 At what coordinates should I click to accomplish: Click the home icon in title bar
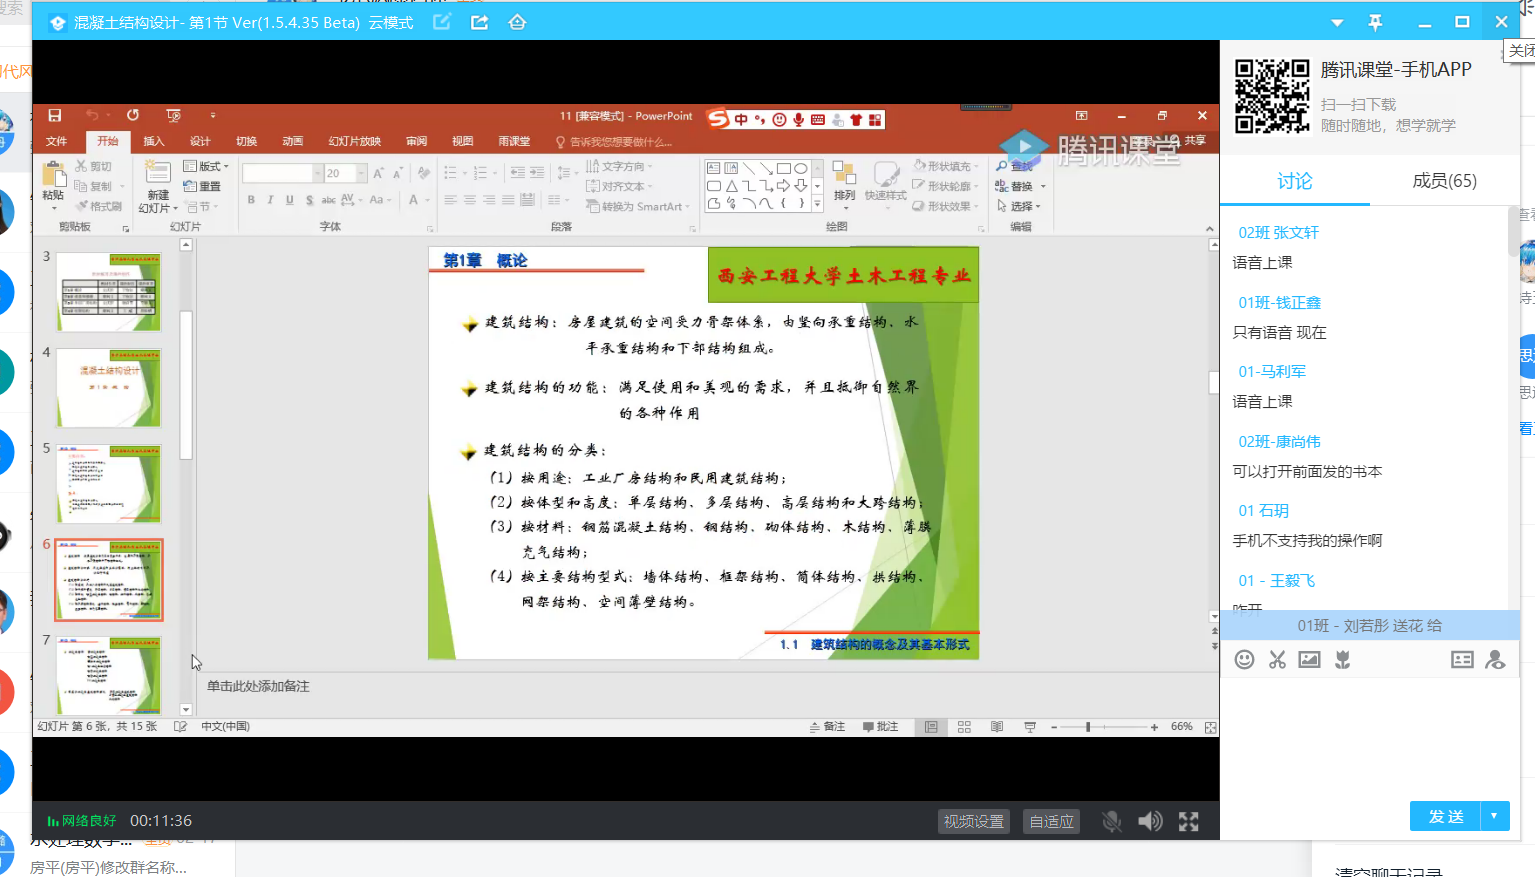517,22
